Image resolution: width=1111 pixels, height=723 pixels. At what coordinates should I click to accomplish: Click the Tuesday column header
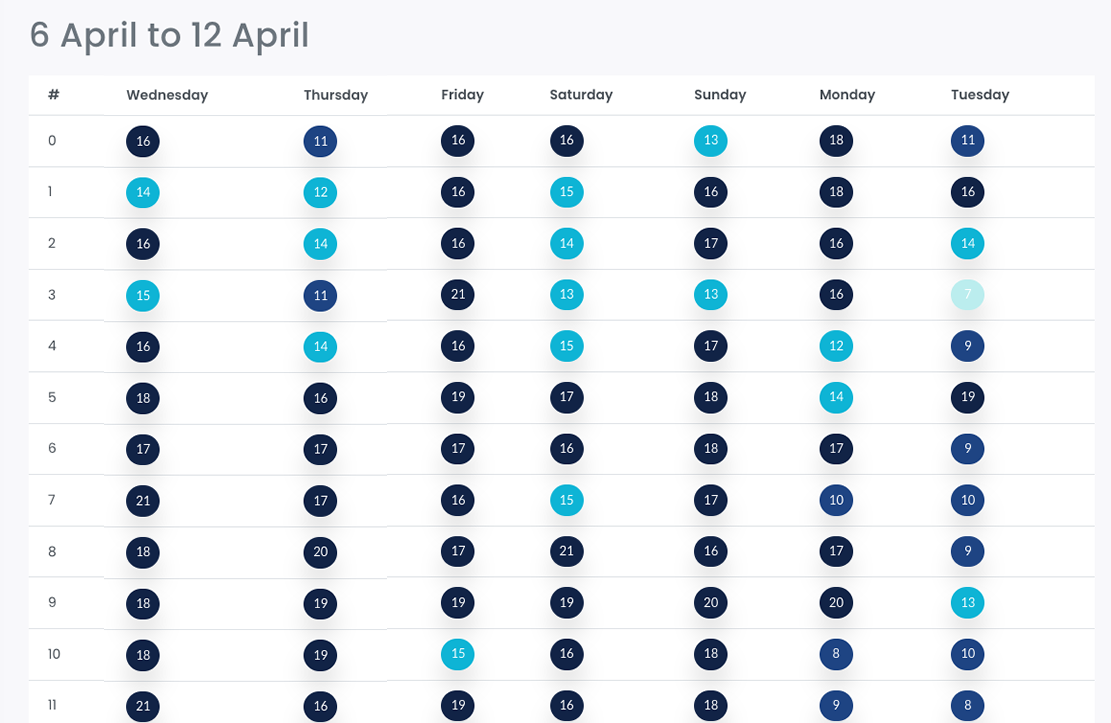[980, 95]
